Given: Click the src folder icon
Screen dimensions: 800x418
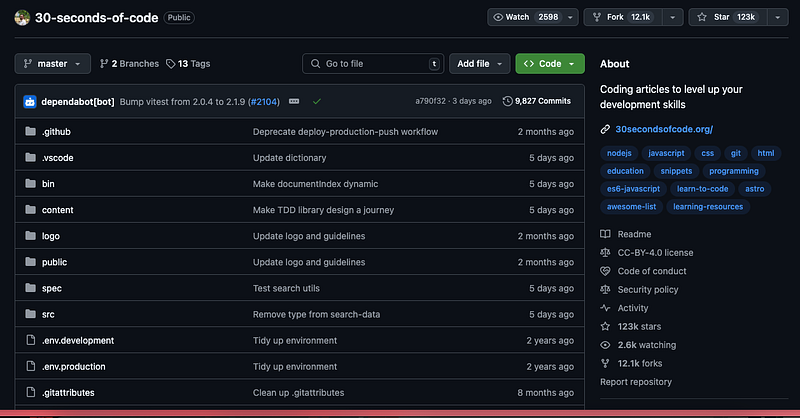Looking at the screenshot, I should point(31,313).
